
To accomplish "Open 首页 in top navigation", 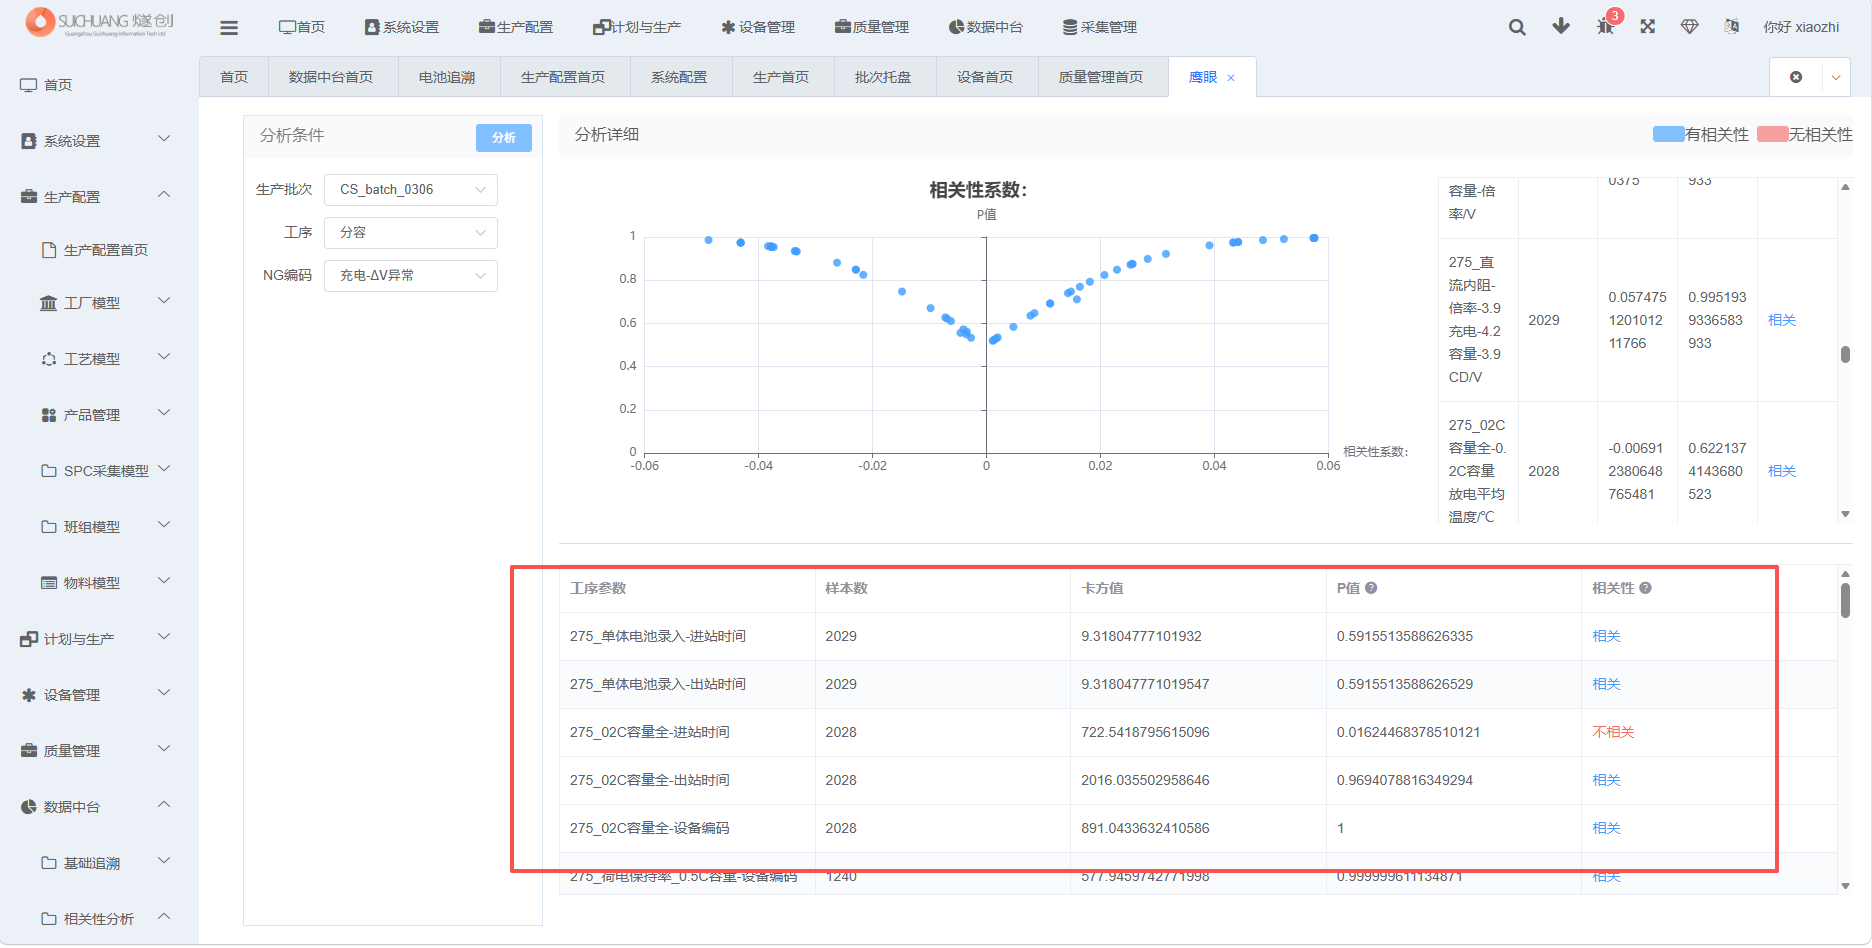I will (x=302, y=27).
